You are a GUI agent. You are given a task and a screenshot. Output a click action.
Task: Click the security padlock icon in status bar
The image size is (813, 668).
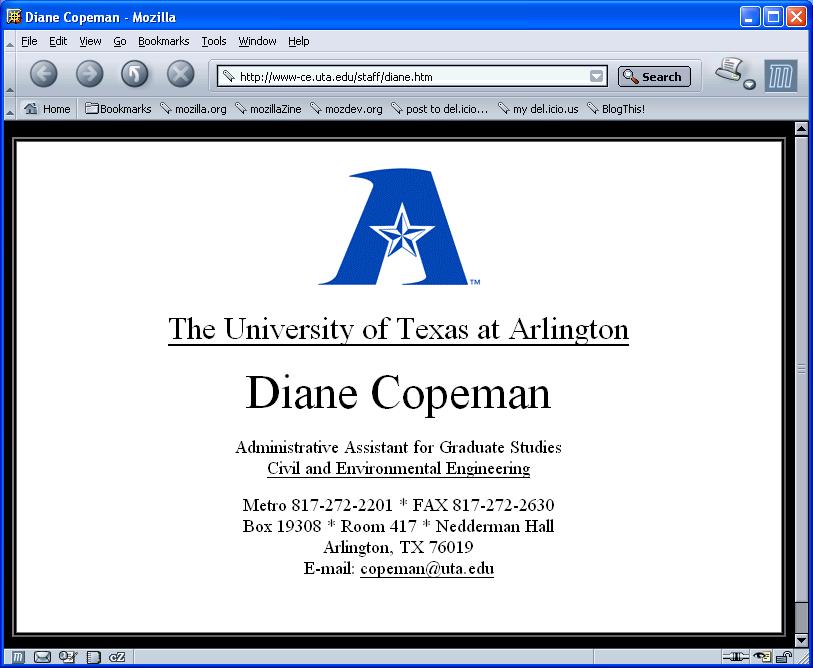coord(784,657)
